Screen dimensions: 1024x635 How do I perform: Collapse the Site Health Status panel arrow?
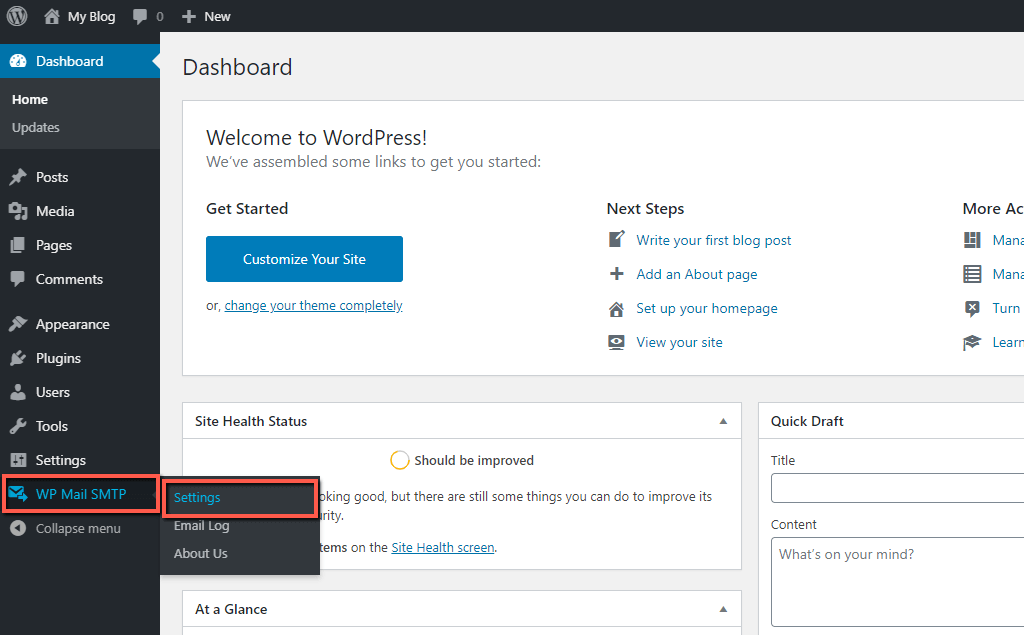tap(723, 421)
